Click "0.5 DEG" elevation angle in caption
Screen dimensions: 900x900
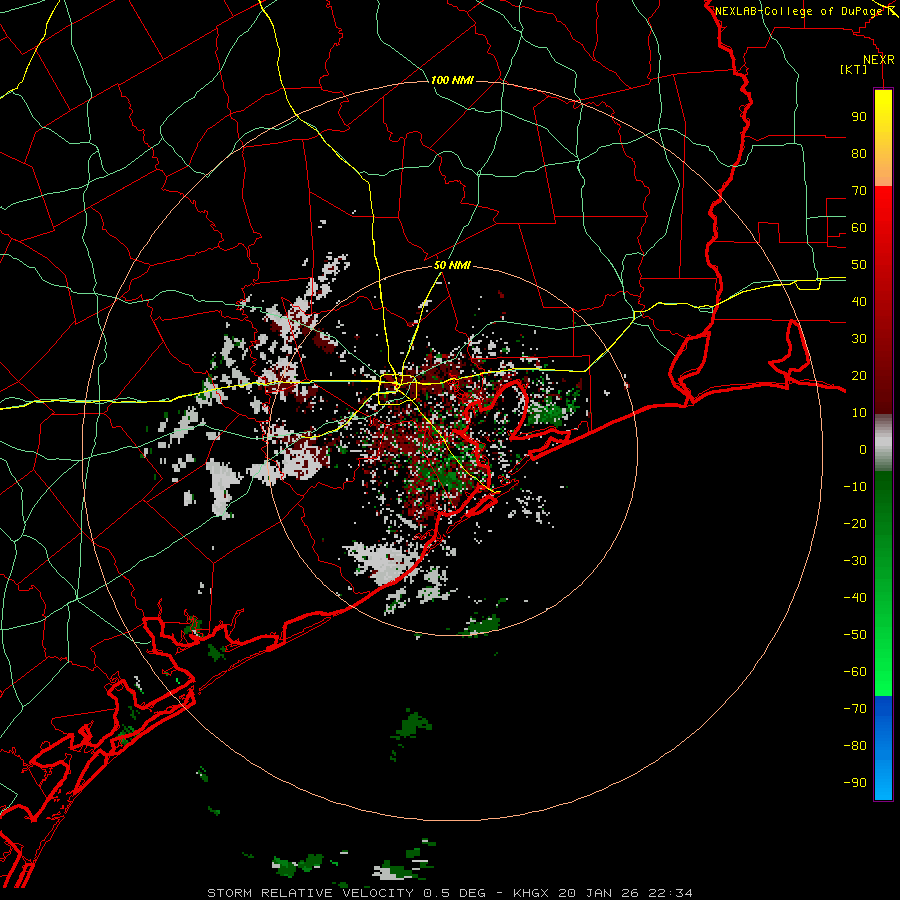(x=453, y=893)
